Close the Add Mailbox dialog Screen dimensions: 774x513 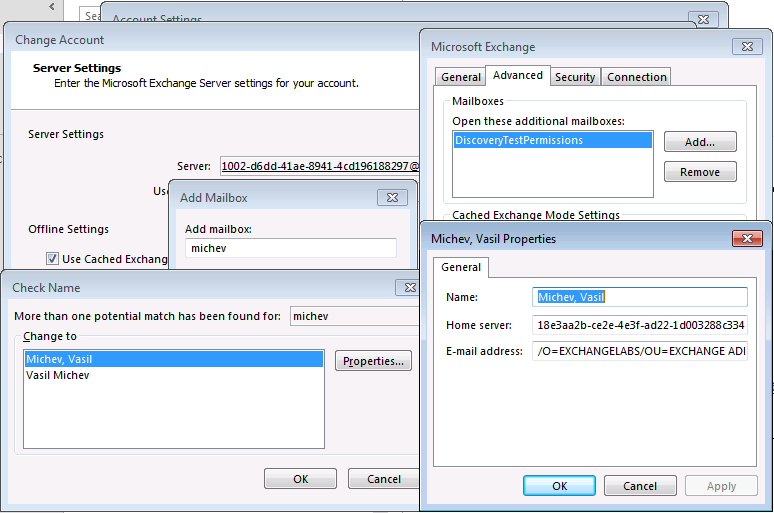coord(392,197)
